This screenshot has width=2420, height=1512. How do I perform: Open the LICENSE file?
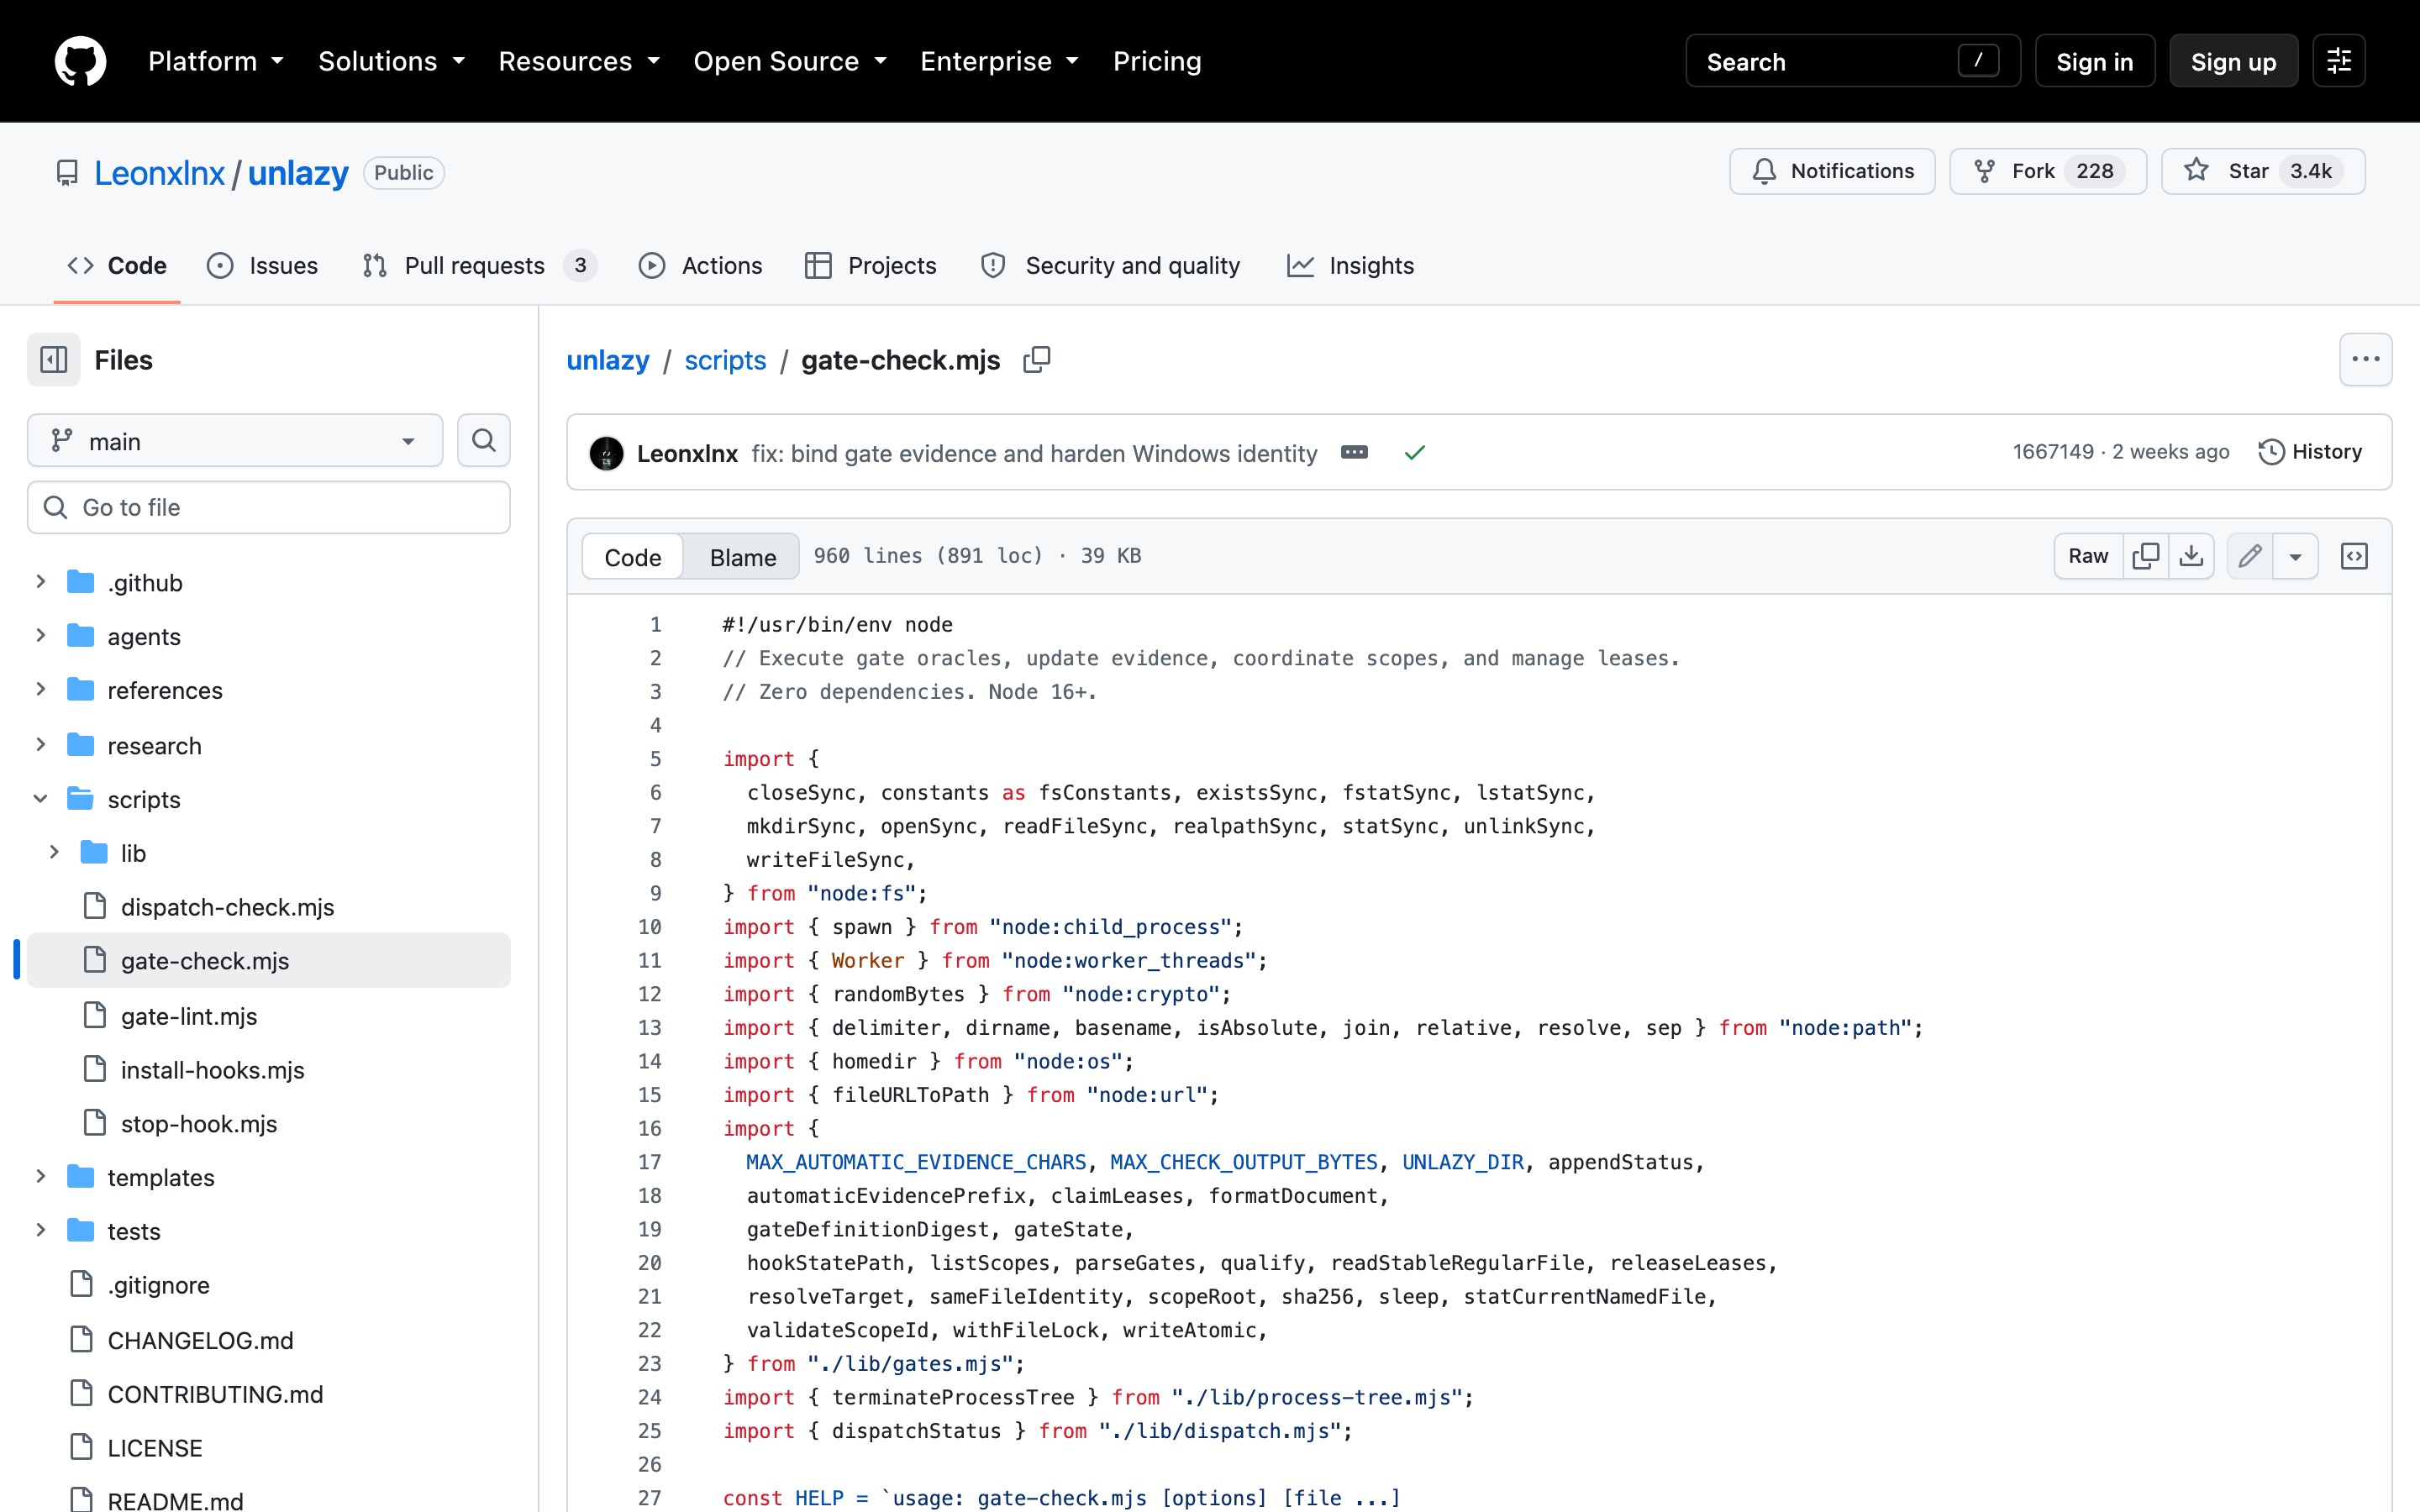point(154,1448)
